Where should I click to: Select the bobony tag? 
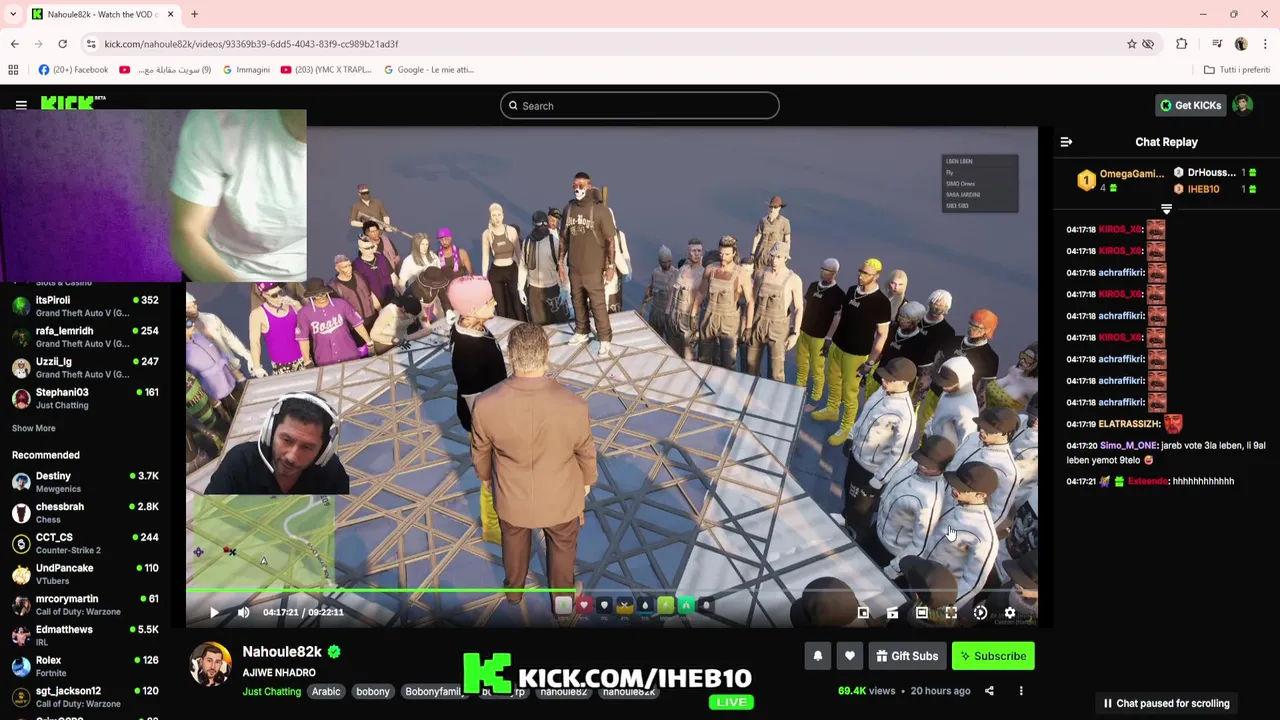tap(373, 692)
